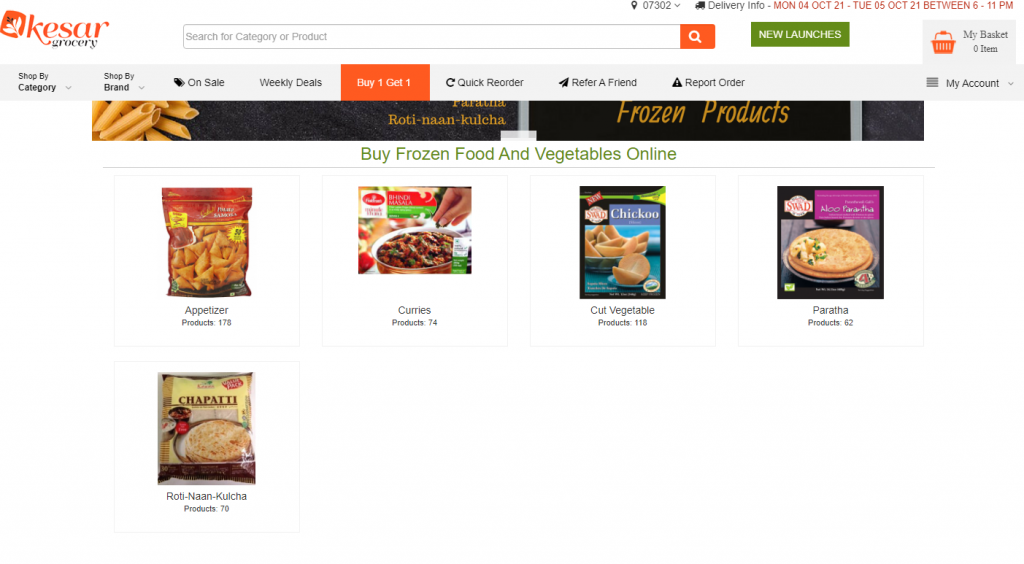Image resolution: width=1024 pixels, height=564 pixels.
Task: Expand the Shop By Category dropdown
Action: point(44,82)
